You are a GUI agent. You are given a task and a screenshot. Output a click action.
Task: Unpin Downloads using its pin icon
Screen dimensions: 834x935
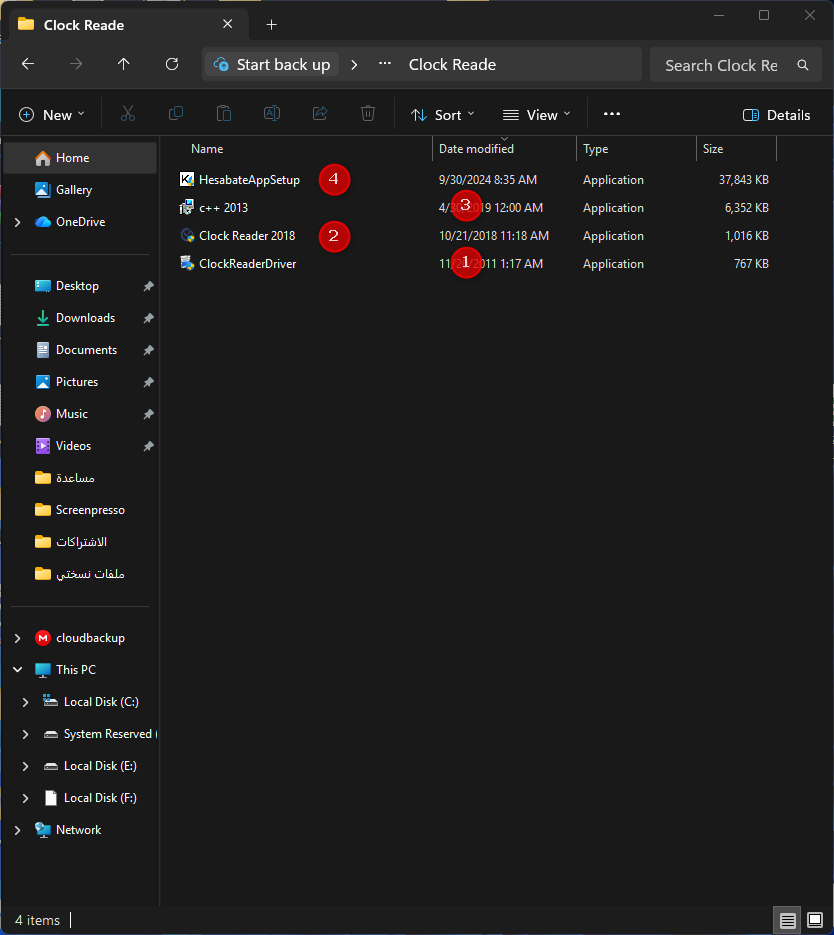coord(148,318)
